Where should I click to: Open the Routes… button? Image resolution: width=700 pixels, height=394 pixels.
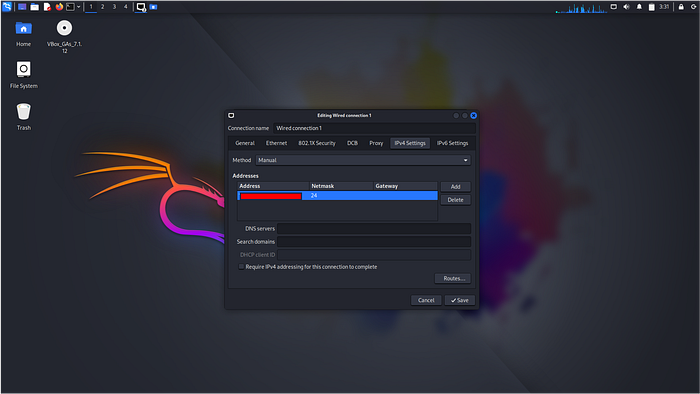pyautogui.click(x=453, y=278)
